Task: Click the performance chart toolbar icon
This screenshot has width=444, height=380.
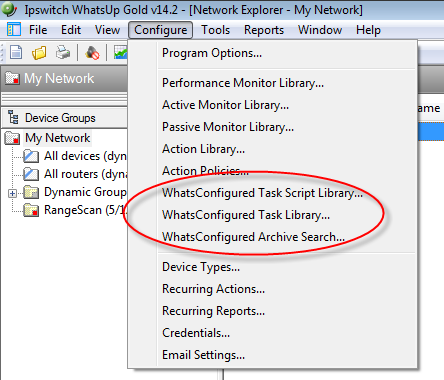Action: click(120, 53)
